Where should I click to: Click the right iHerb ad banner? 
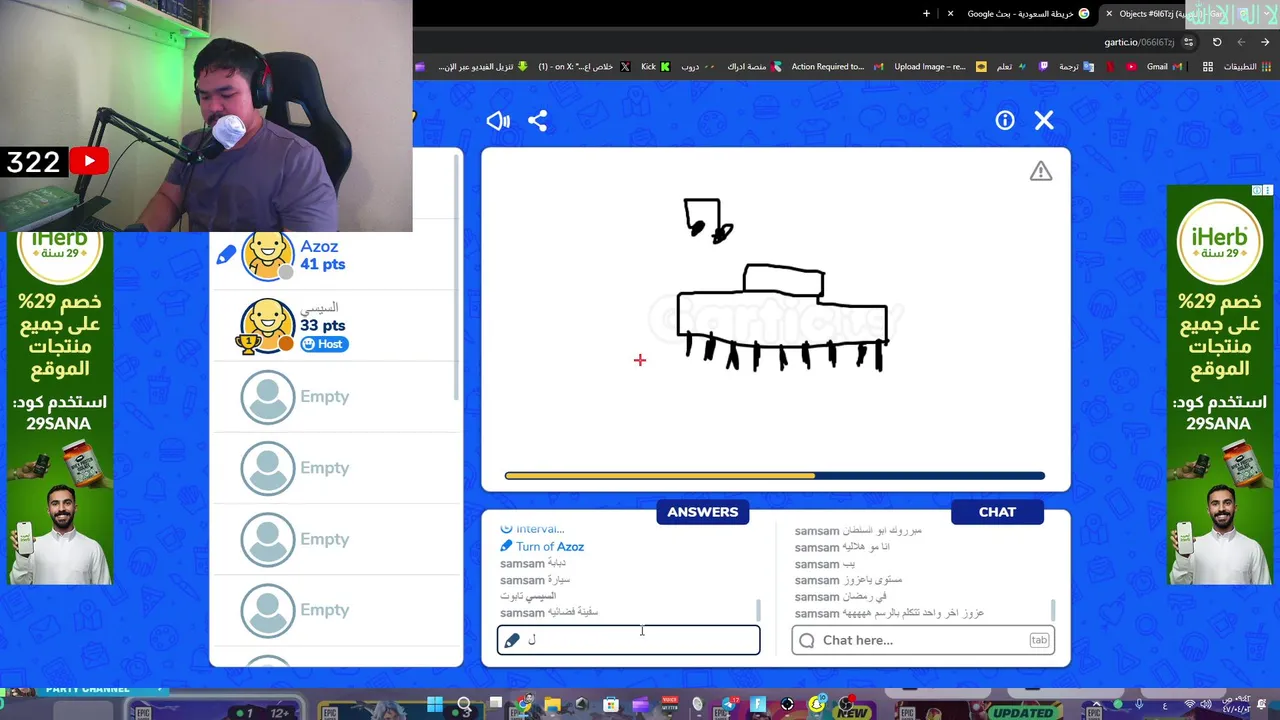pos(1219,385)
